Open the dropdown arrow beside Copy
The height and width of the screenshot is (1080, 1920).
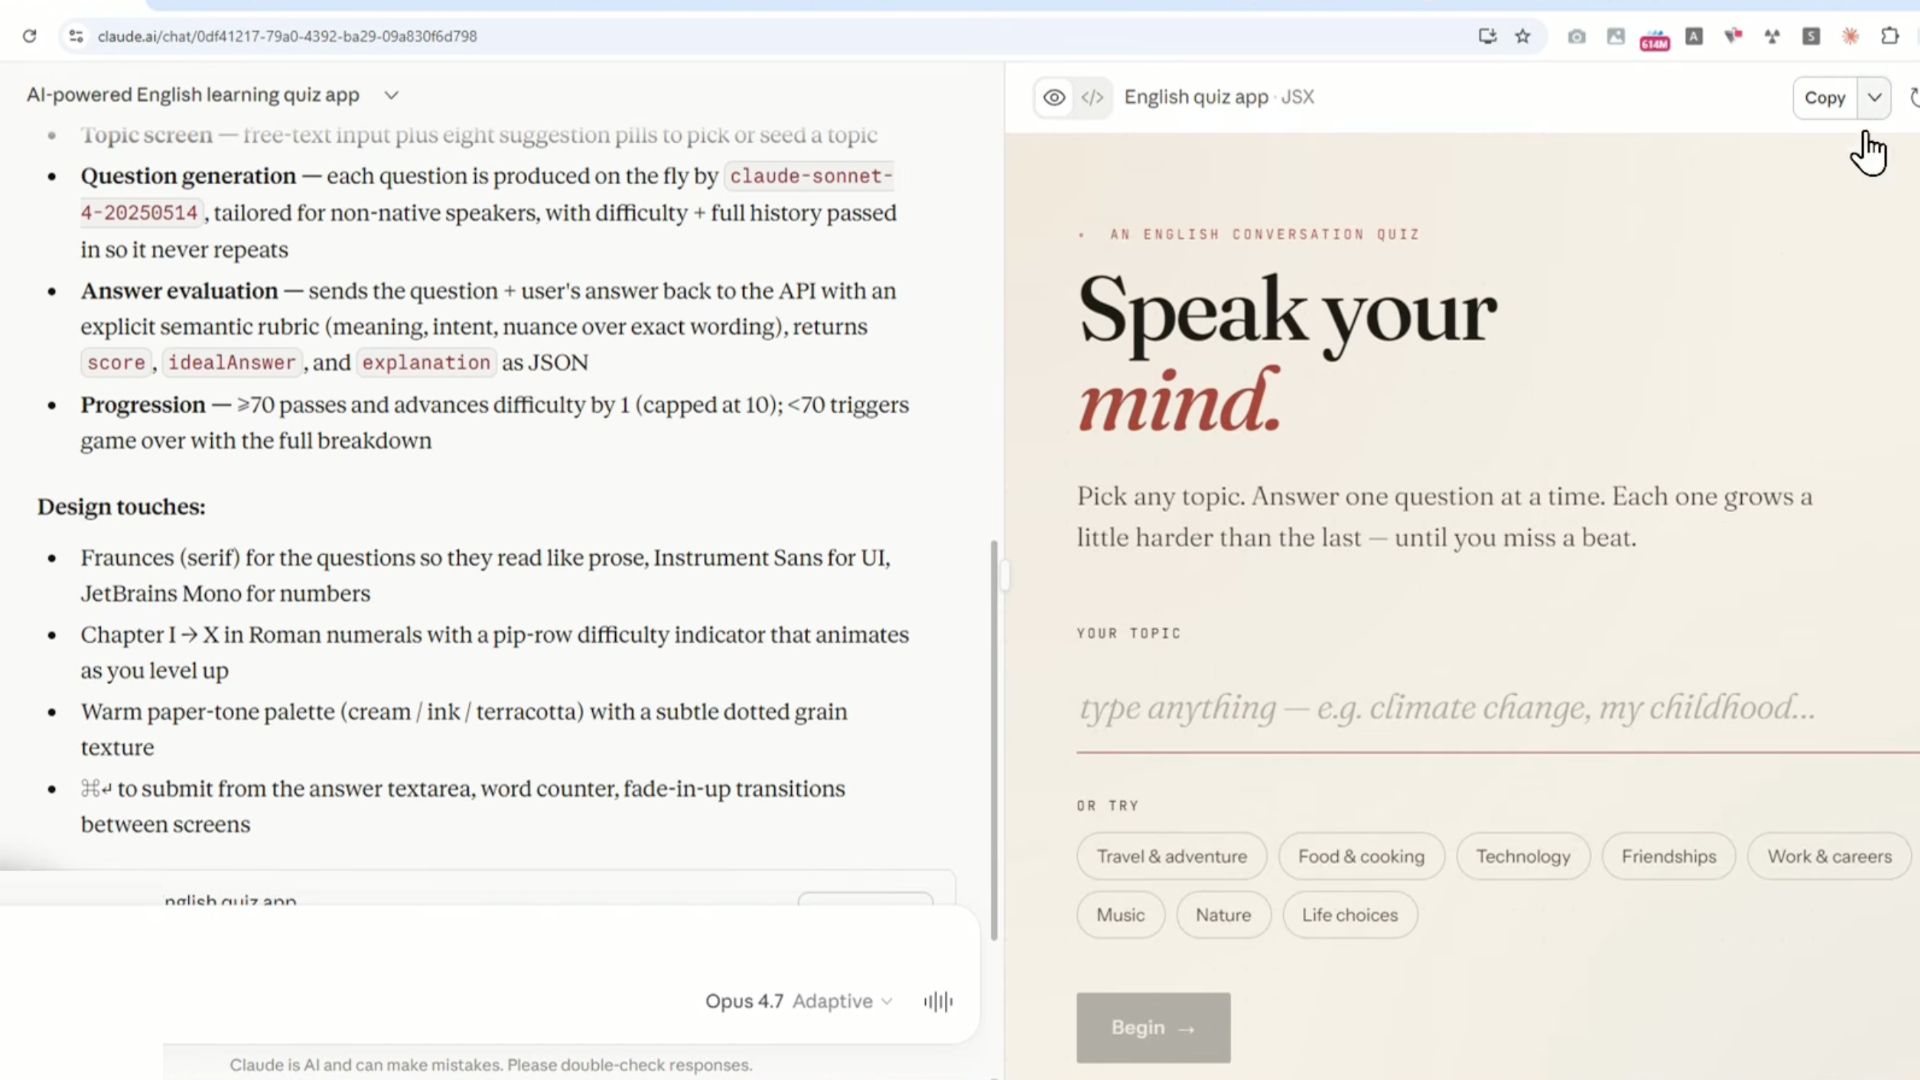1874,97
